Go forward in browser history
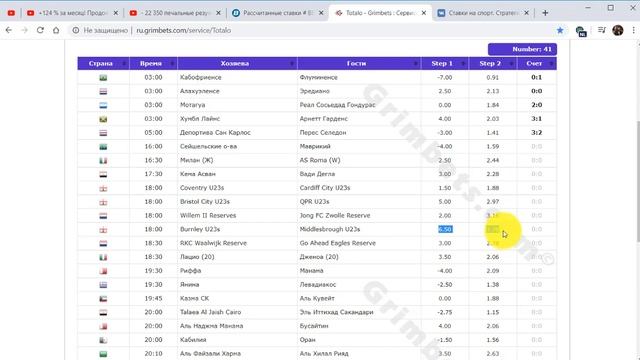This screenshot has height=360, width=640. point(24,30)
